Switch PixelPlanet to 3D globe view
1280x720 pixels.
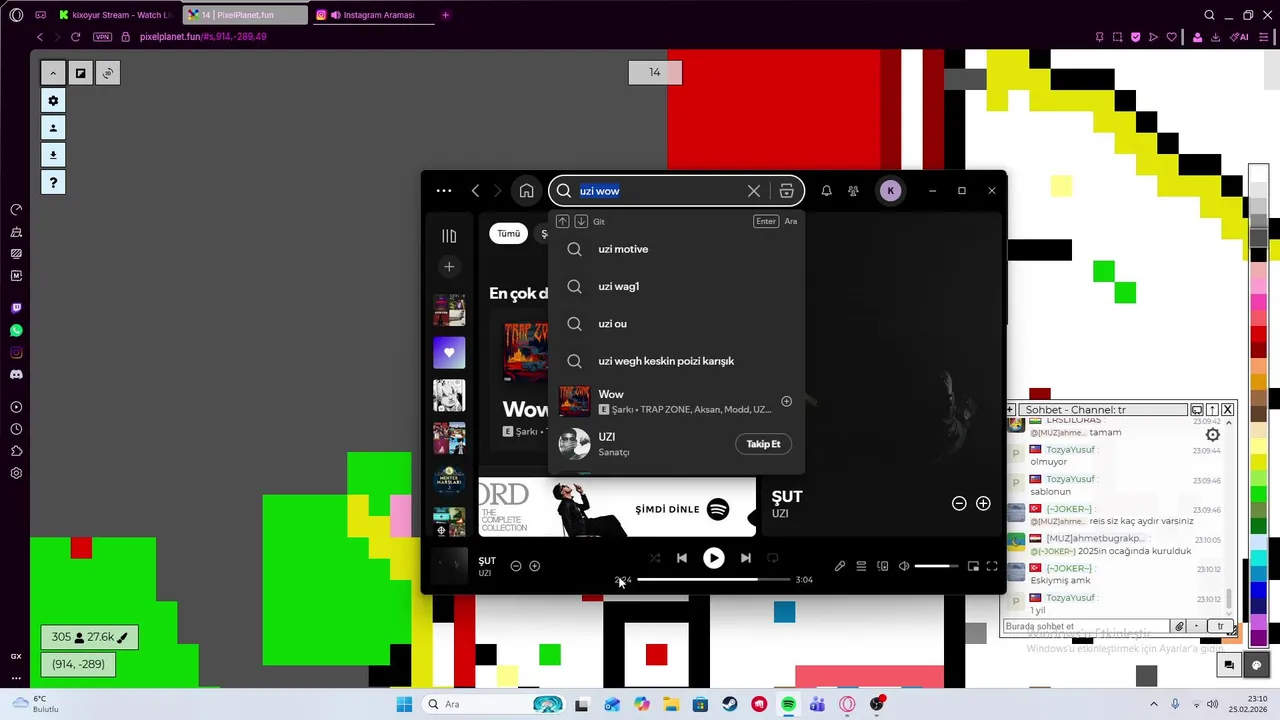(x=108, y=72)
